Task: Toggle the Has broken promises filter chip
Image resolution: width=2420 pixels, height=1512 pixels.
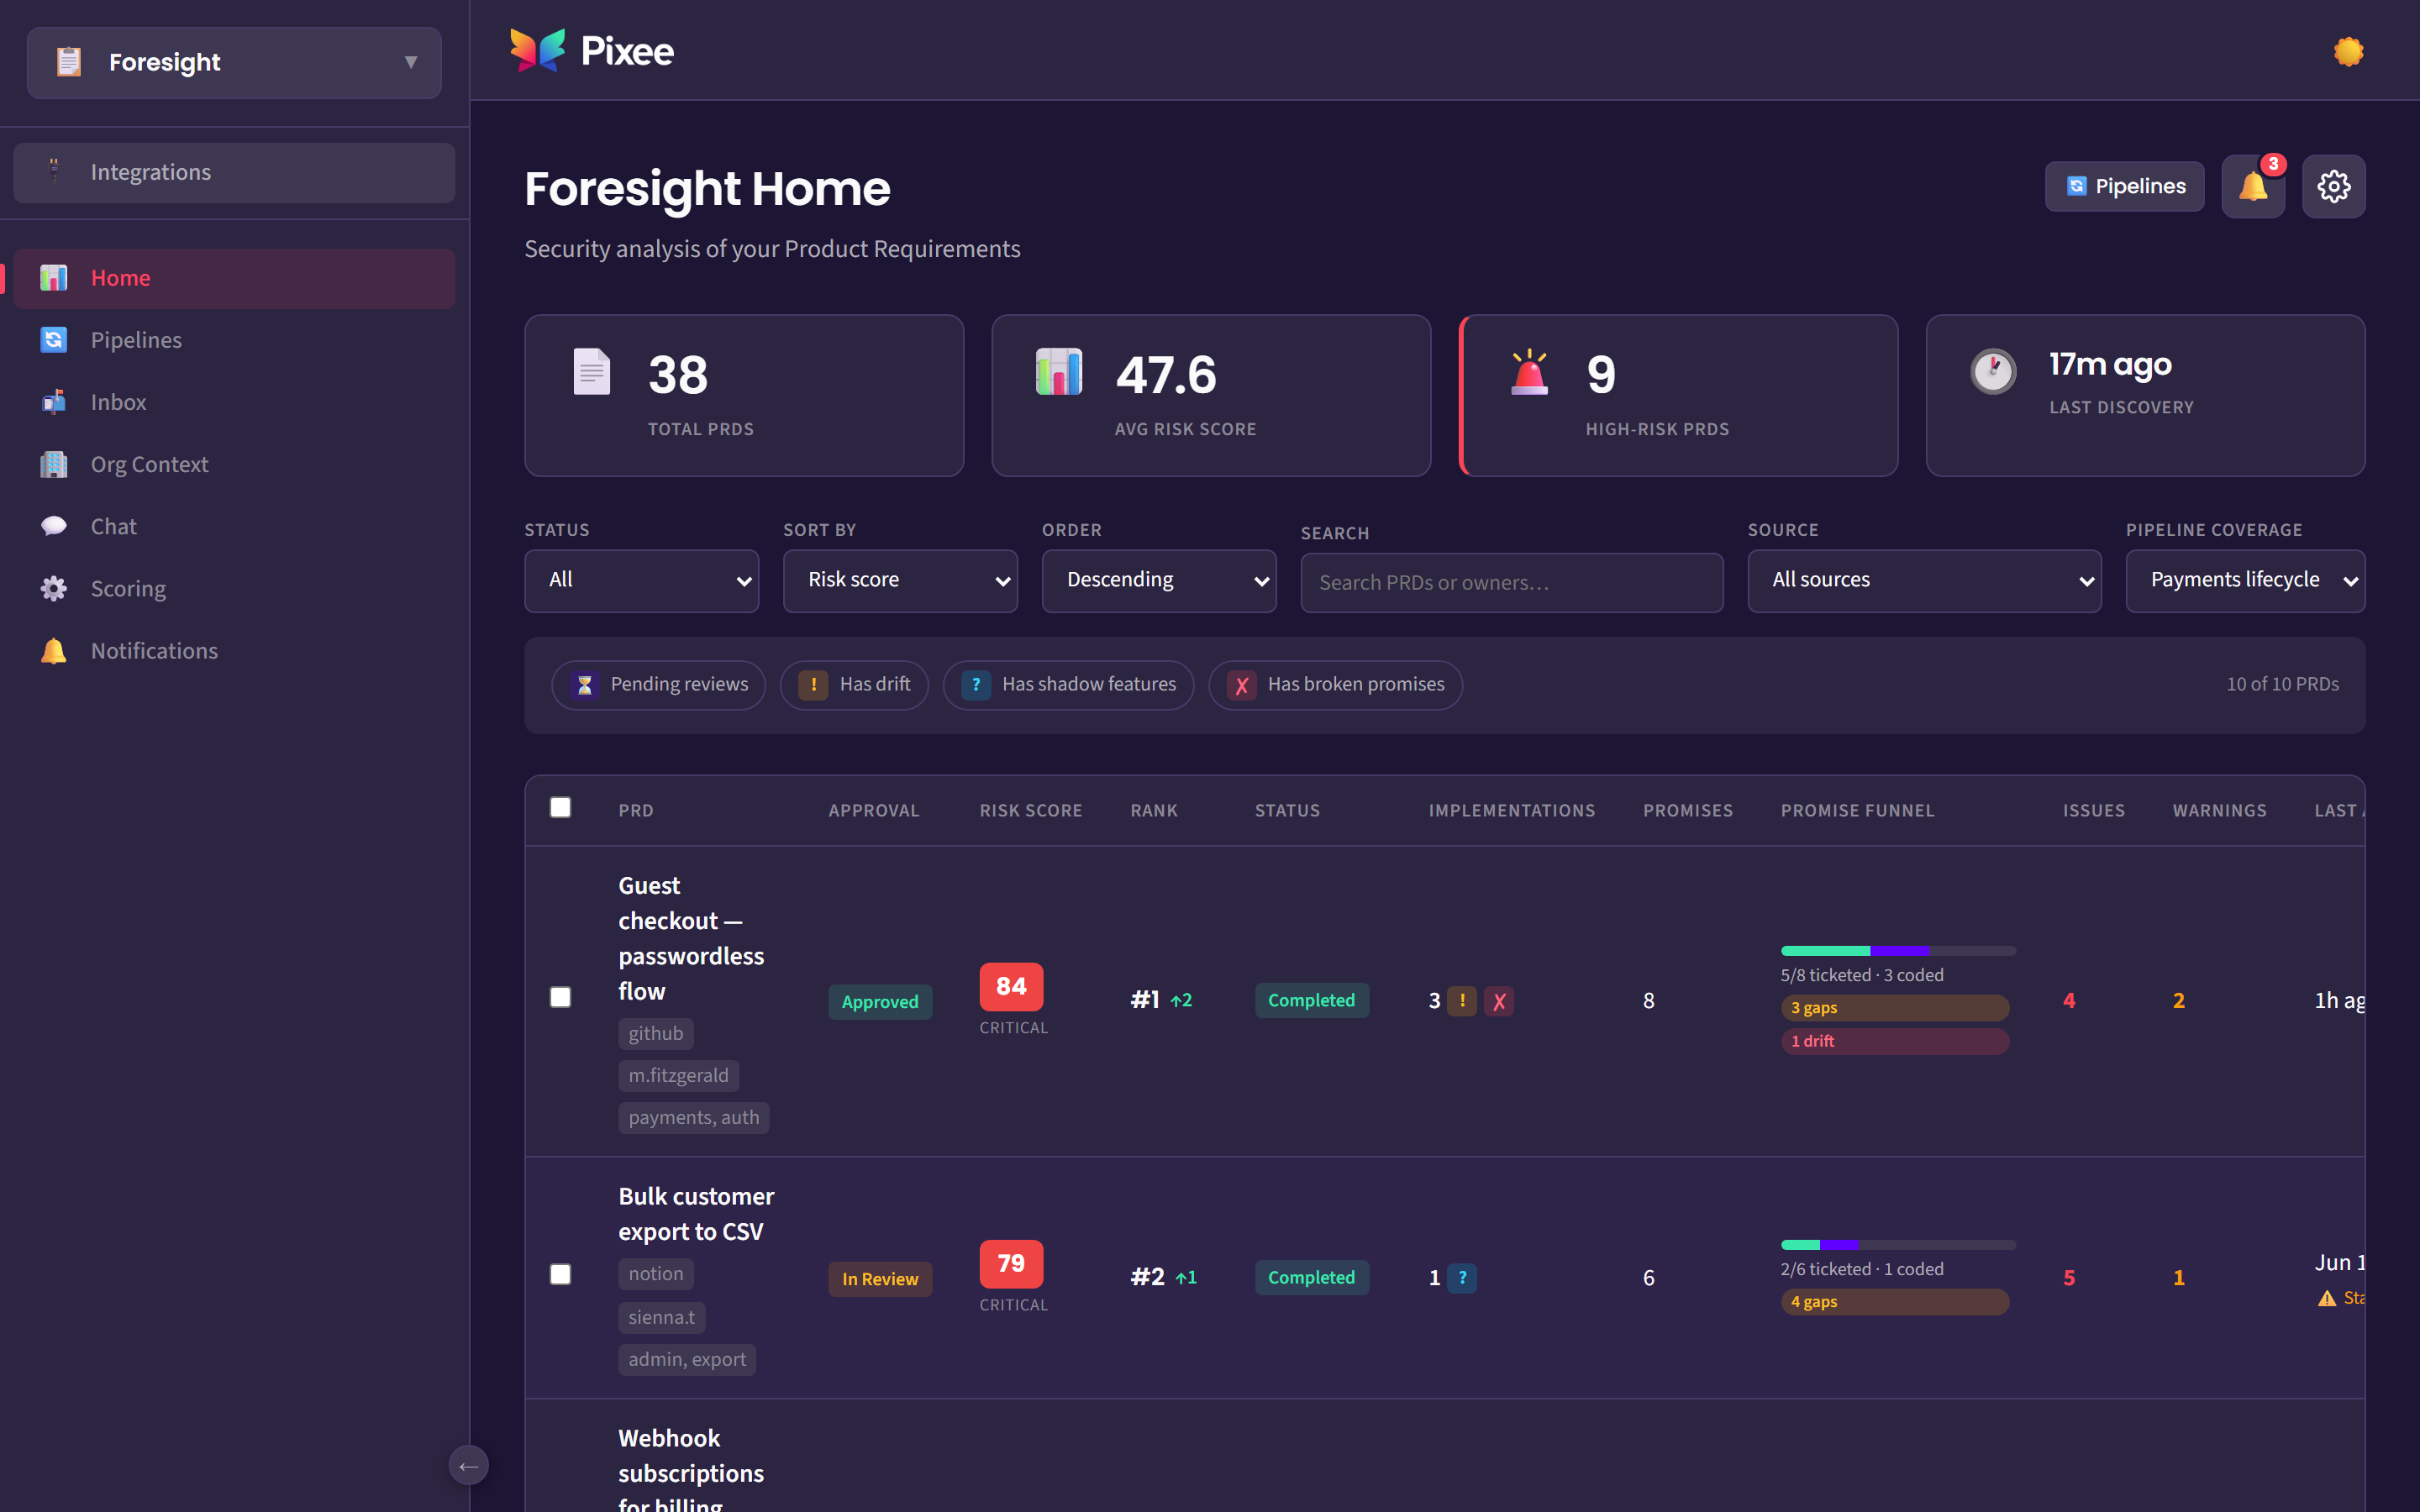Action: click(x=1336, y=685)
